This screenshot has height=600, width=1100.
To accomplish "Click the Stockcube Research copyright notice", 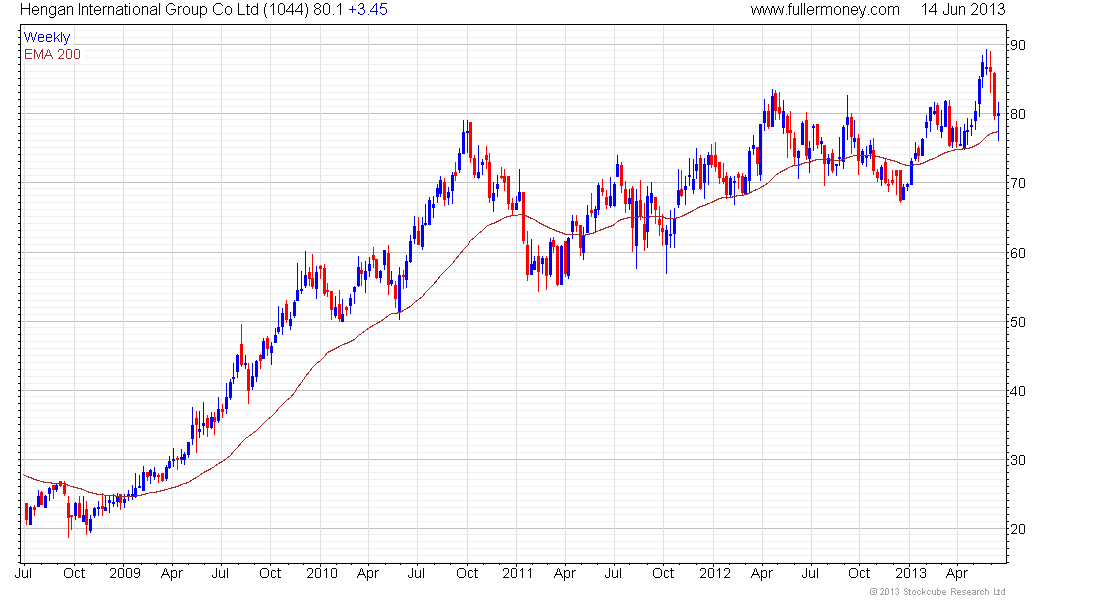I will point(937,592).
